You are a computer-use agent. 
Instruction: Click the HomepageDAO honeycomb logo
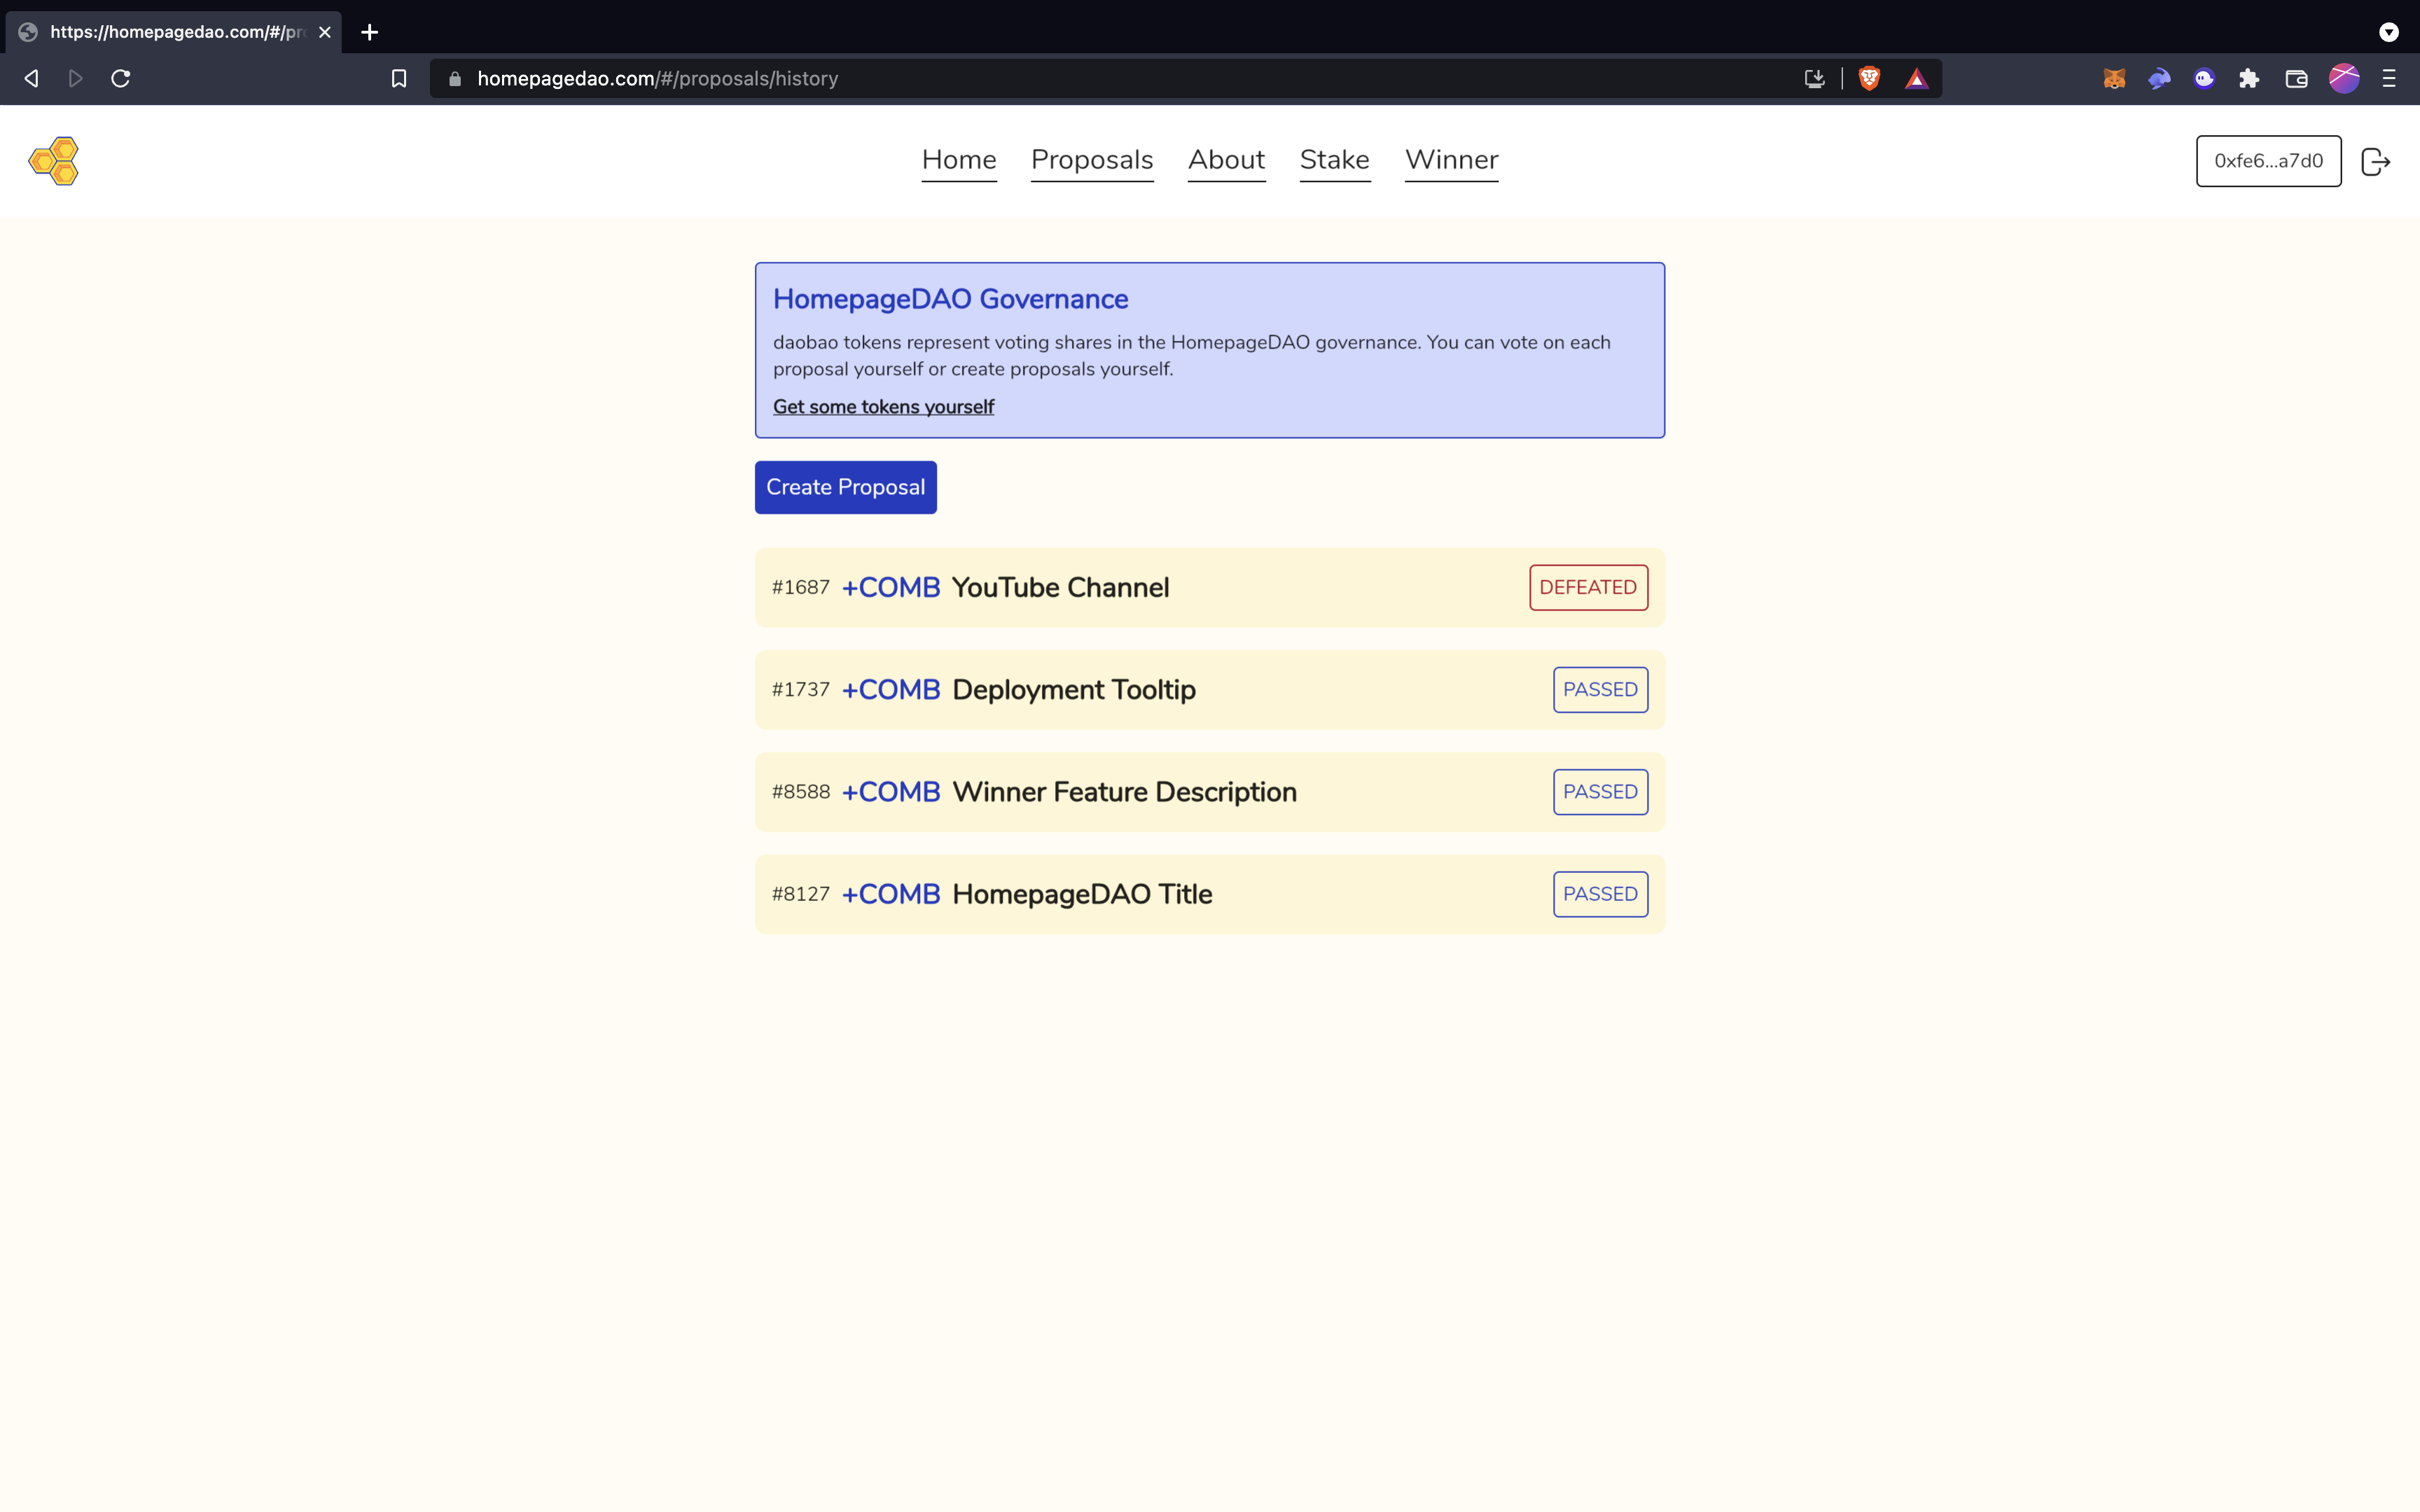(54, 161)
